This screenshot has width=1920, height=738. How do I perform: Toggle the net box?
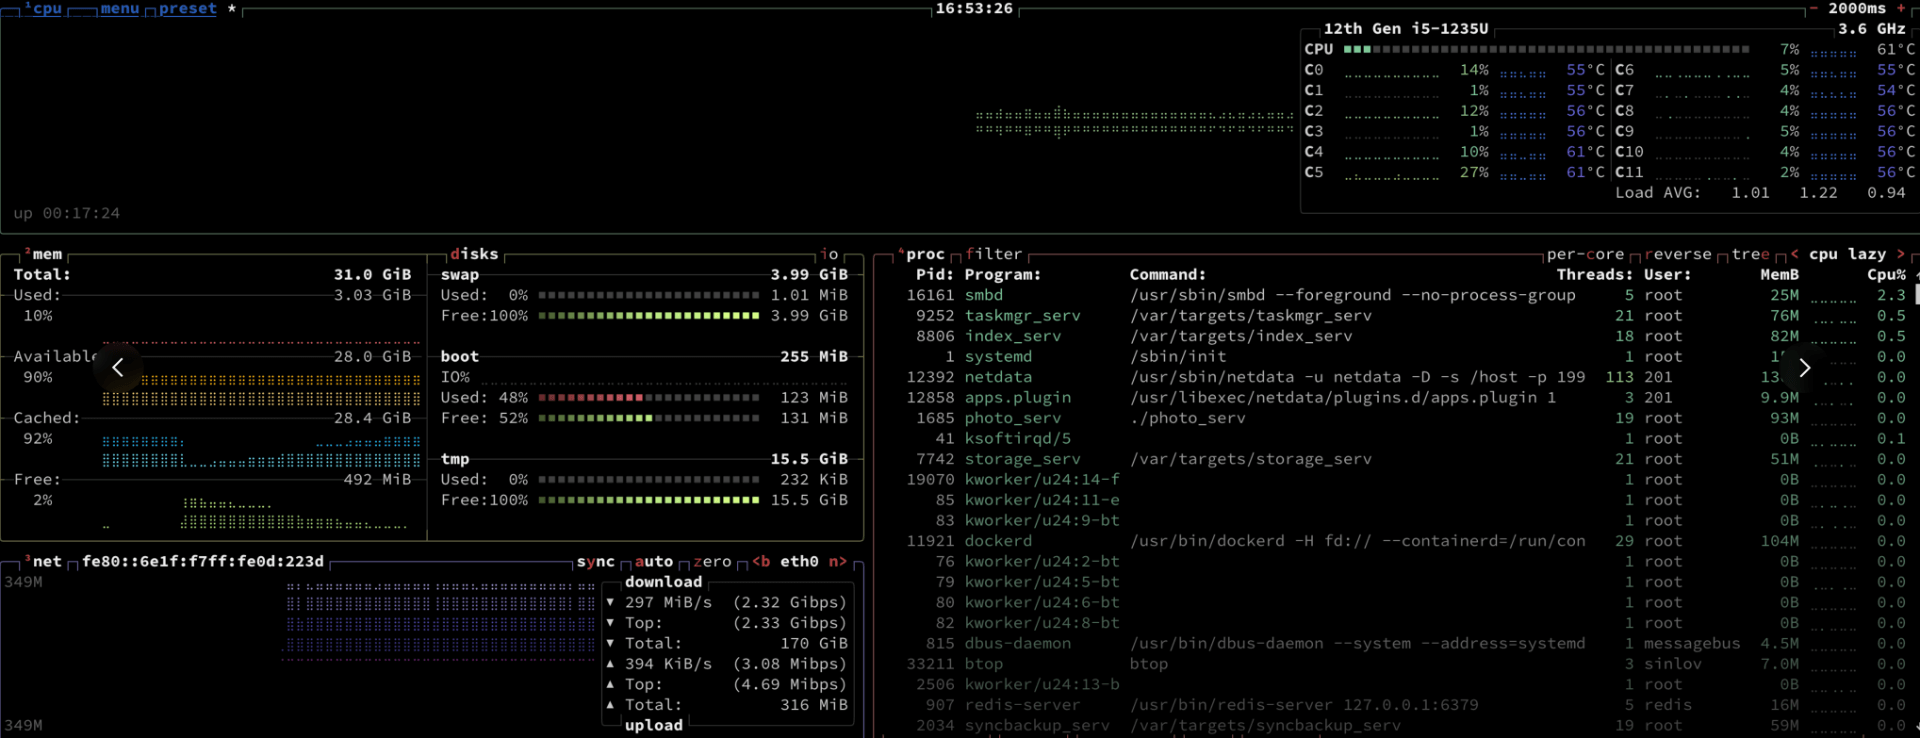pos(43,561)
